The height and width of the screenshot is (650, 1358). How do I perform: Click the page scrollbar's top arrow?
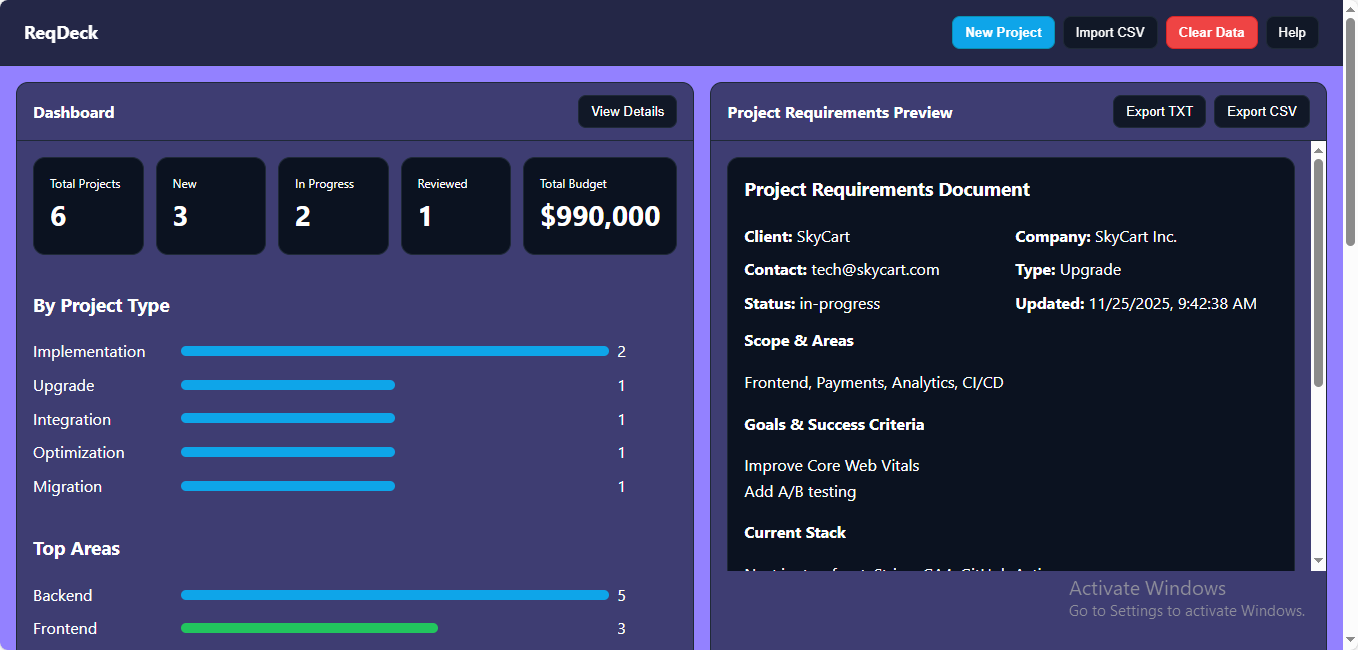pos(1350,9)
